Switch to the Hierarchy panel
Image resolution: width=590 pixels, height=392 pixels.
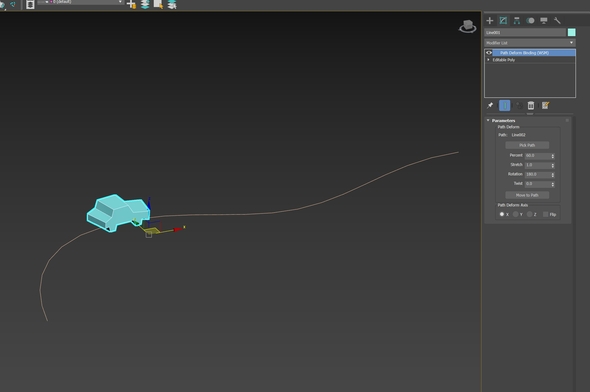[x=517, y=21]
